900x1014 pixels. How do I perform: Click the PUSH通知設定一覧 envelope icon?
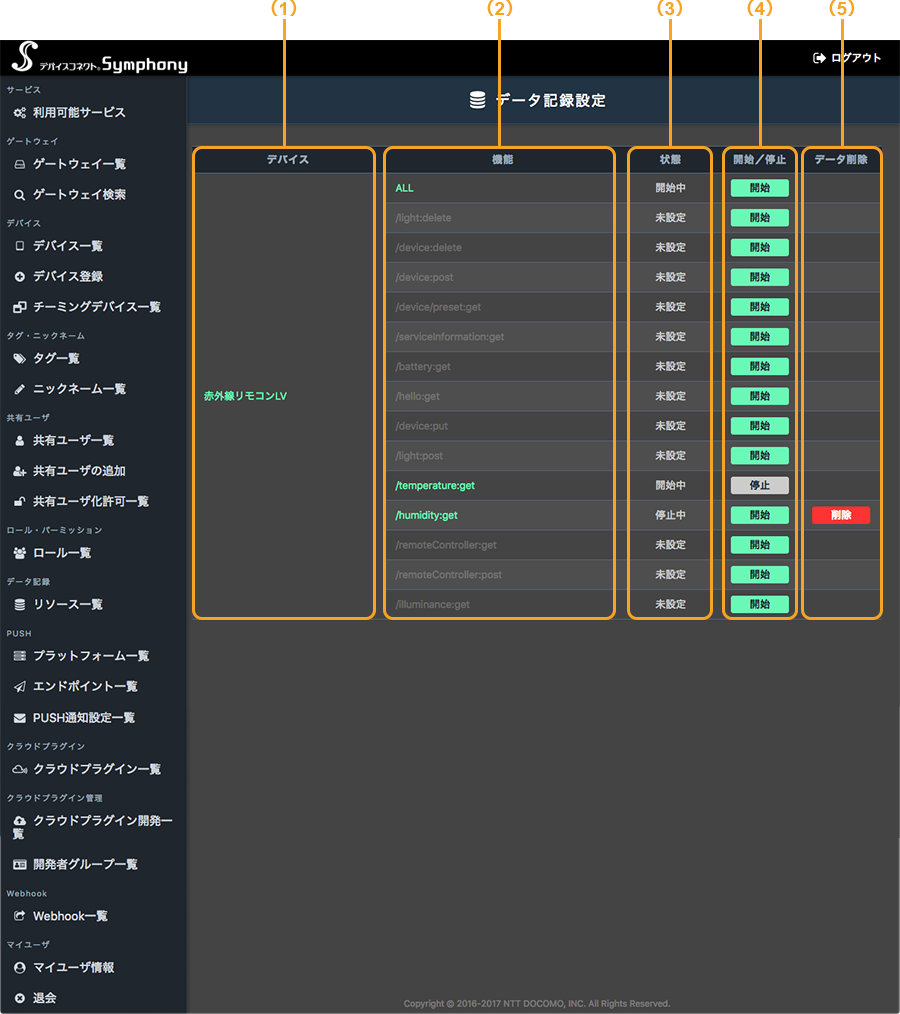pos(20,718)
